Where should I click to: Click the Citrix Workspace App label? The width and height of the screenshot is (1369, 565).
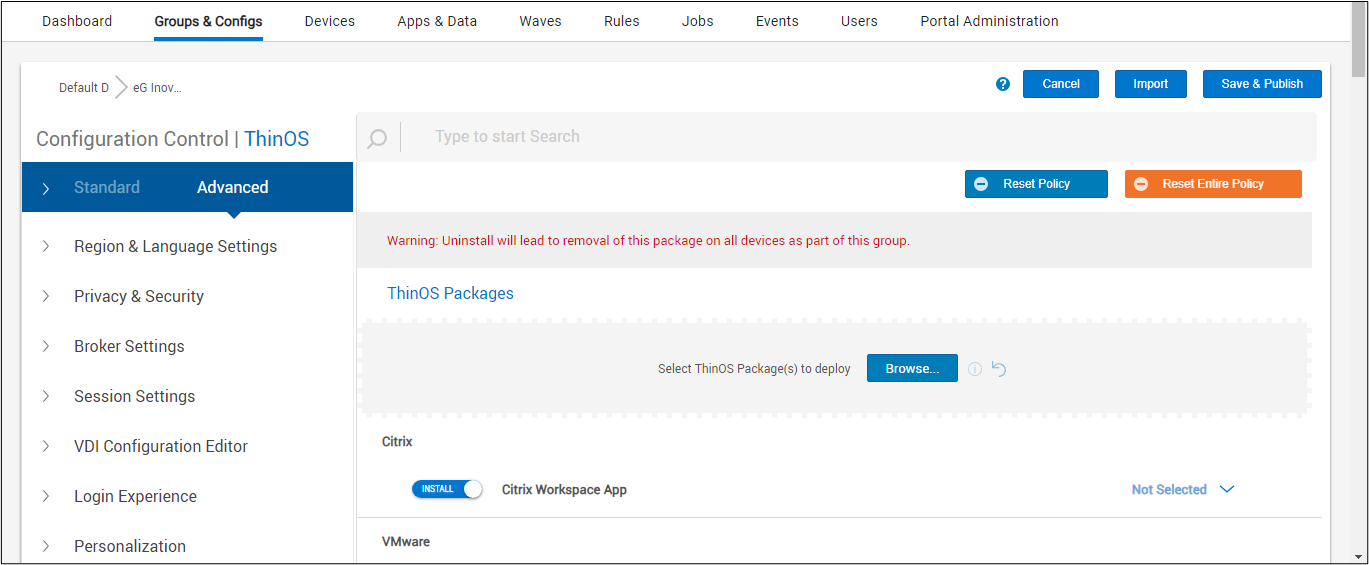tap(564, 490)
